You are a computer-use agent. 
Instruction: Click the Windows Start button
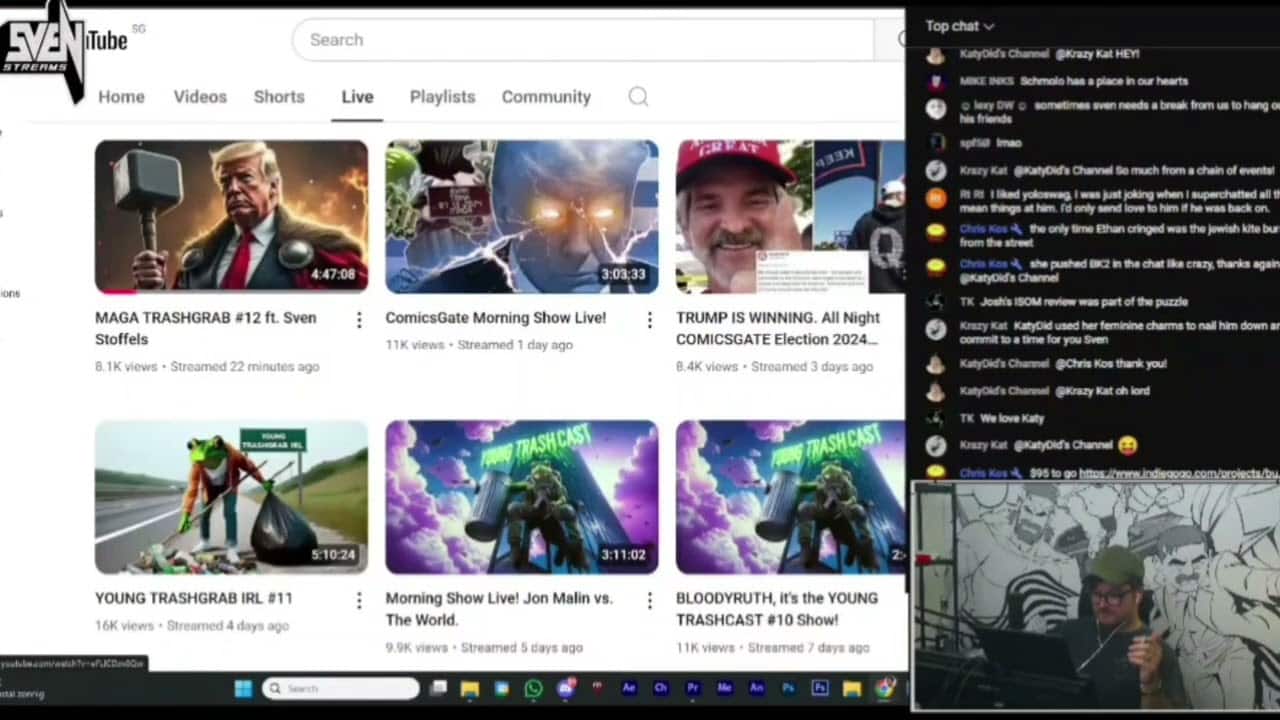click(x=243, y=688)
